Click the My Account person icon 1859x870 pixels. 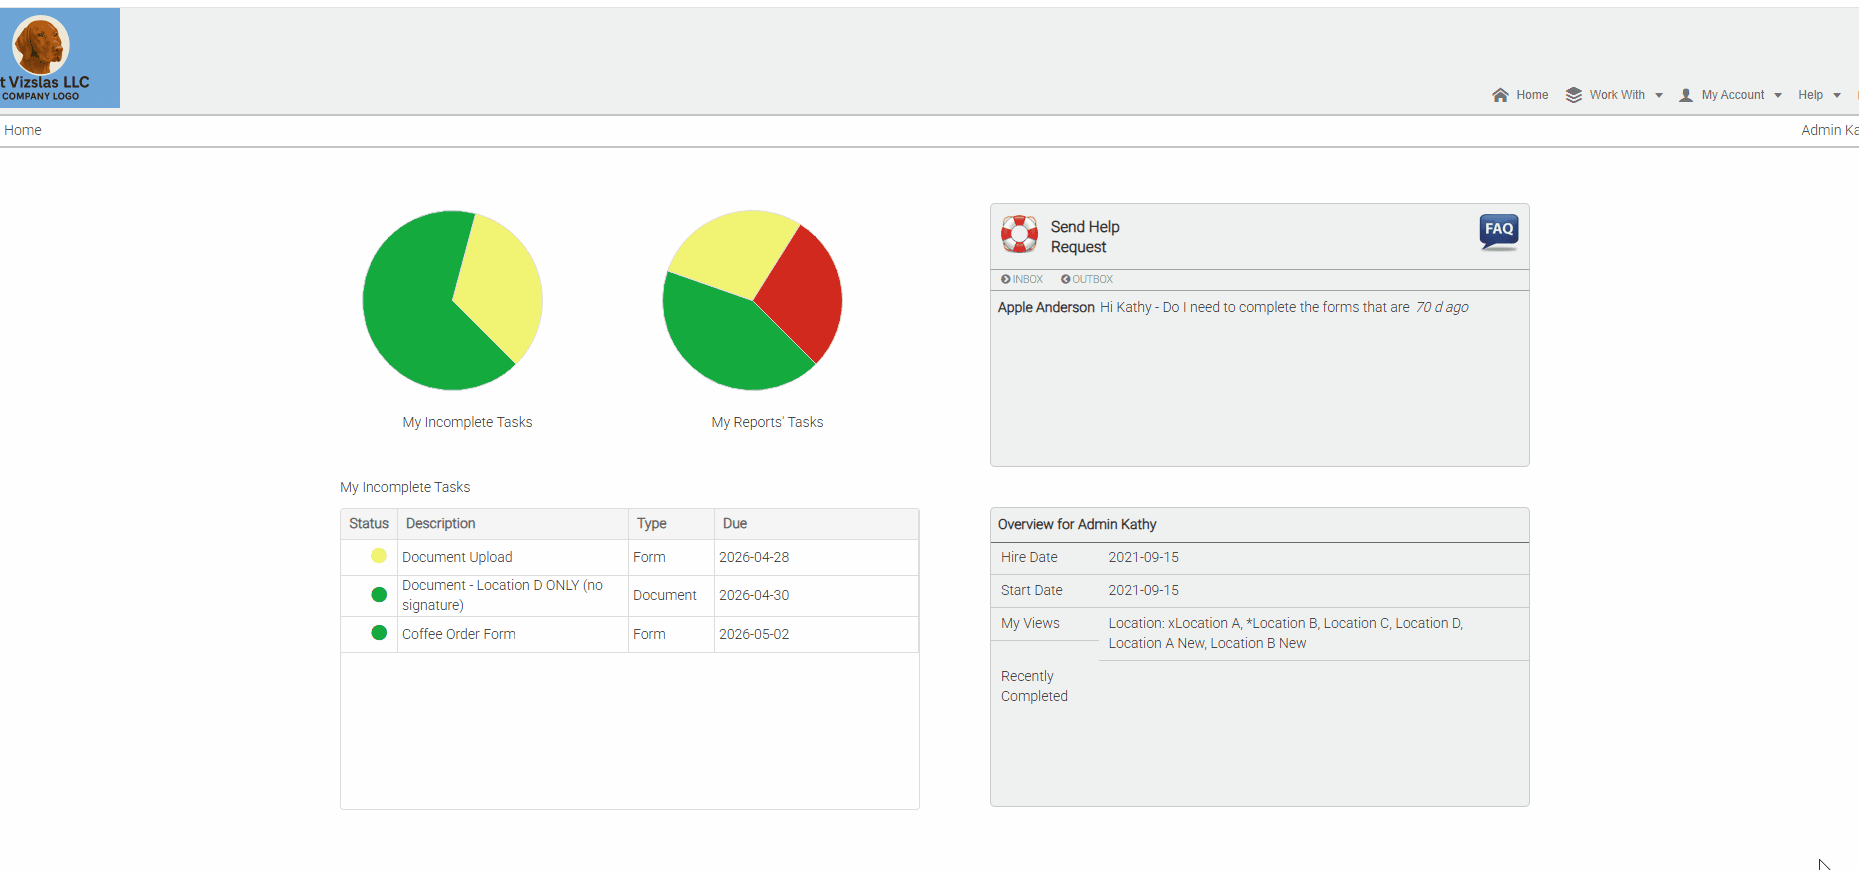(x=1686, y=95)
